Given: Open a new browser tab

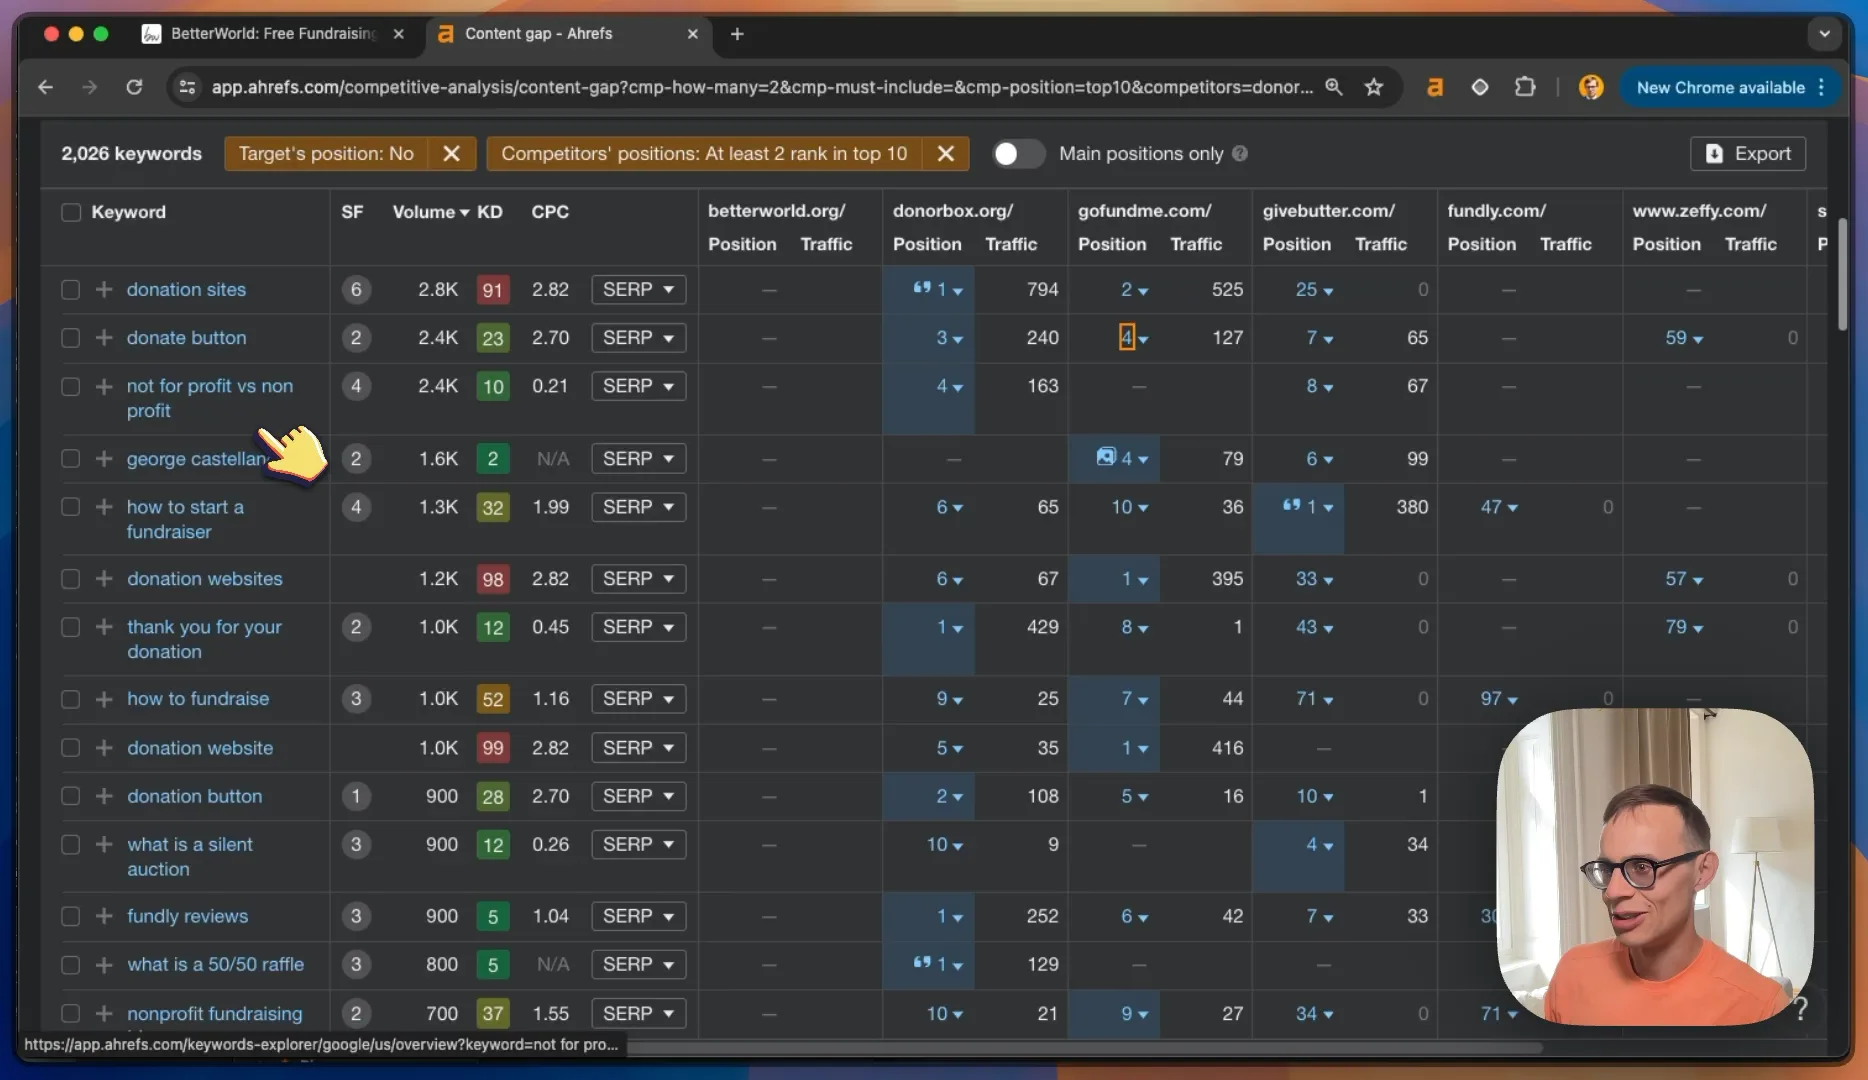Looking at the screenshot, I should 737,34.
